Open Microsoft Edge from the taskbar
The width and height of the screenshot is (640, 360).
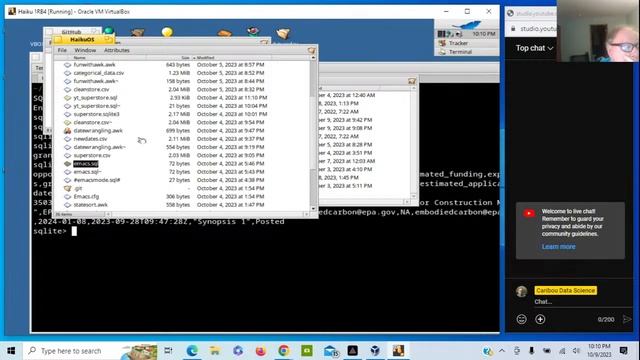click(x=192, y=351)
